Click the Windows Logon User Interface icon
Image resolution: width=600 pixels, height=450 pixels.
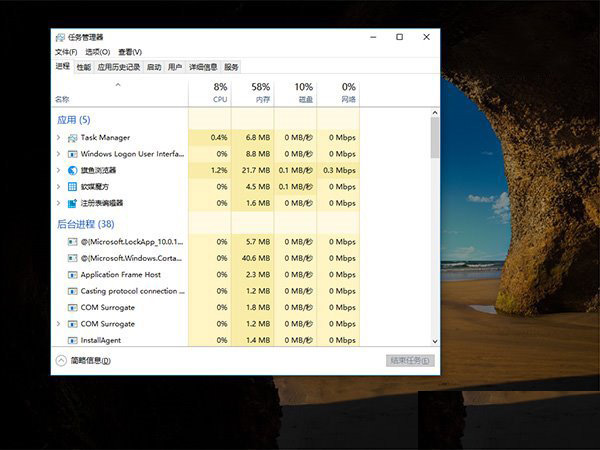72,154
